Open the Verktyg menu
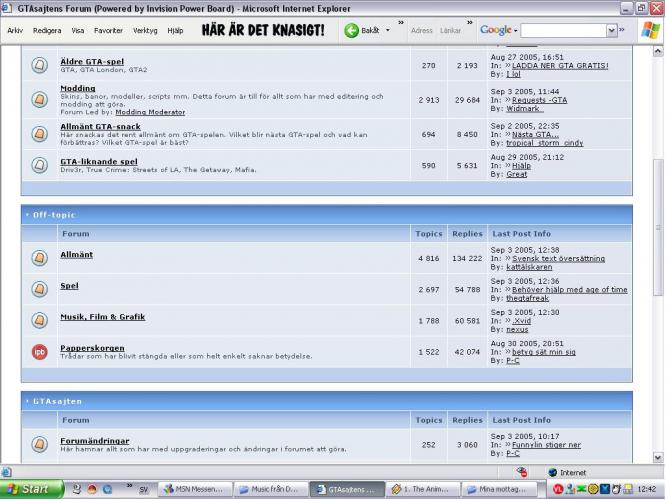Image resolution: width=666 pixels, height=500 pixels. [x=145, y=31]
